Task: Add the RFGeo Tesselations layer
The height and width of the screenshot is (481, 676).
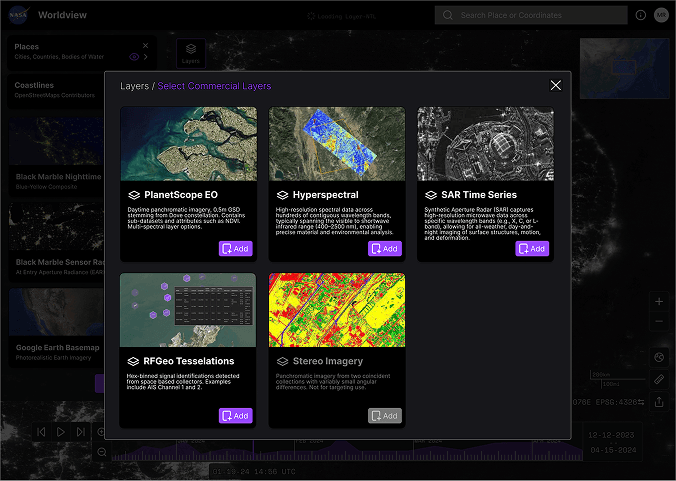Action: tap(235, 416)
